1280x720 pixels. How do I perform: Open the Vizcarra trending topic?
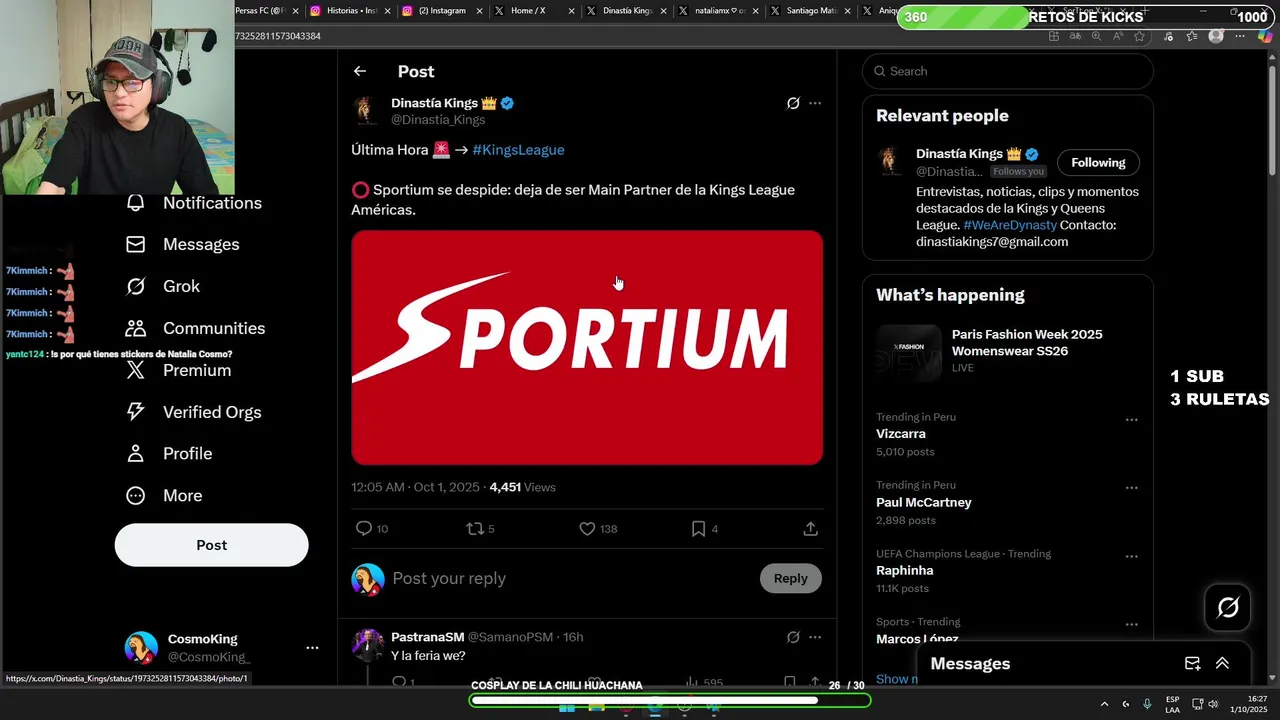901,434
